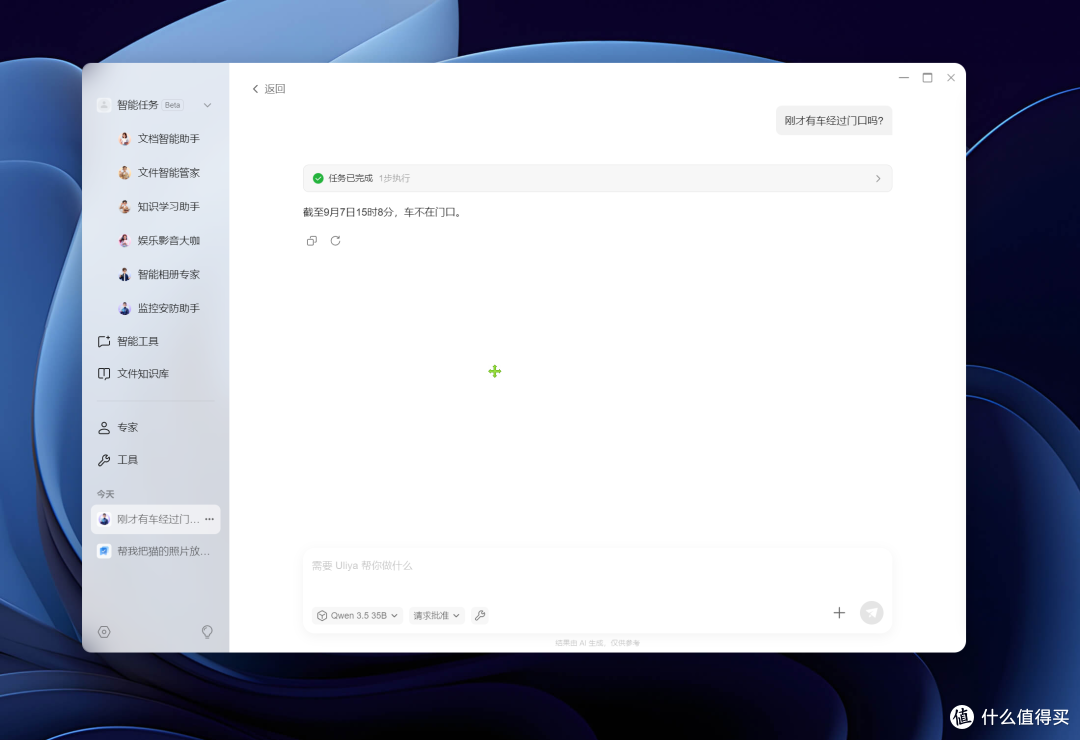Open the 刚才有车经过门 conversation
Image resolution: width=1080 pixels, height=740 pixels.
(156, 519)
